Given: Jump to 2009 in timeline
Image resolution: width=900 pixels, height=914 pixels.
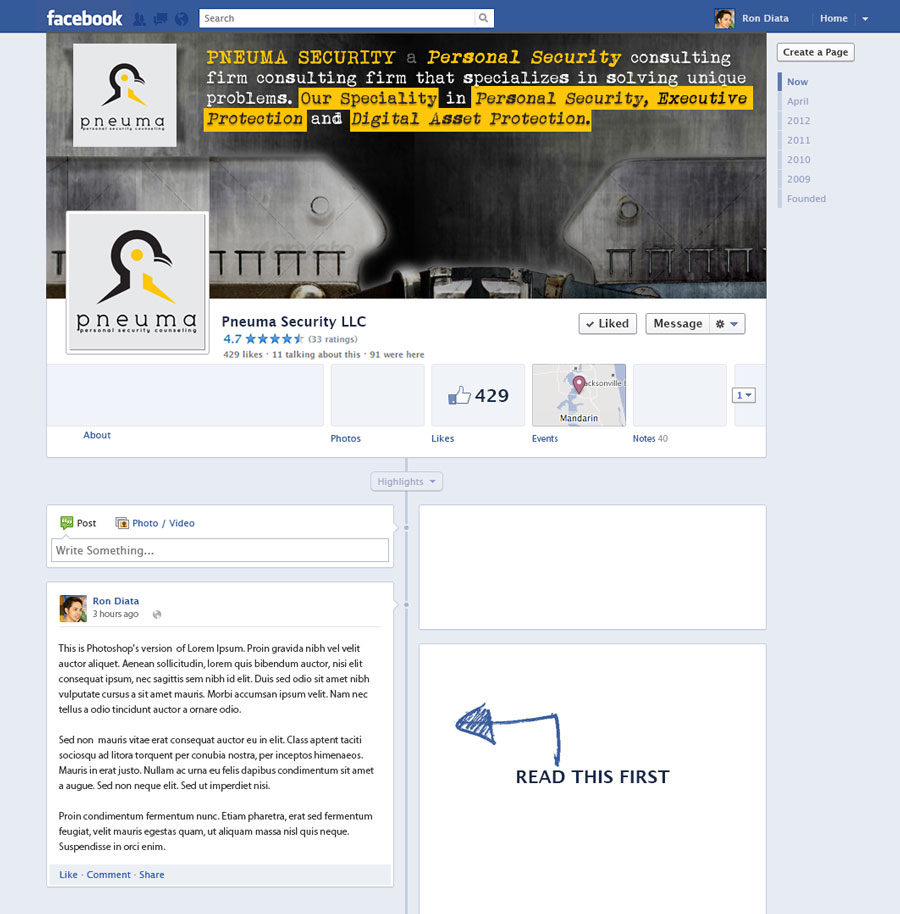Looking at the screenshot, I should tap(798, 180).
